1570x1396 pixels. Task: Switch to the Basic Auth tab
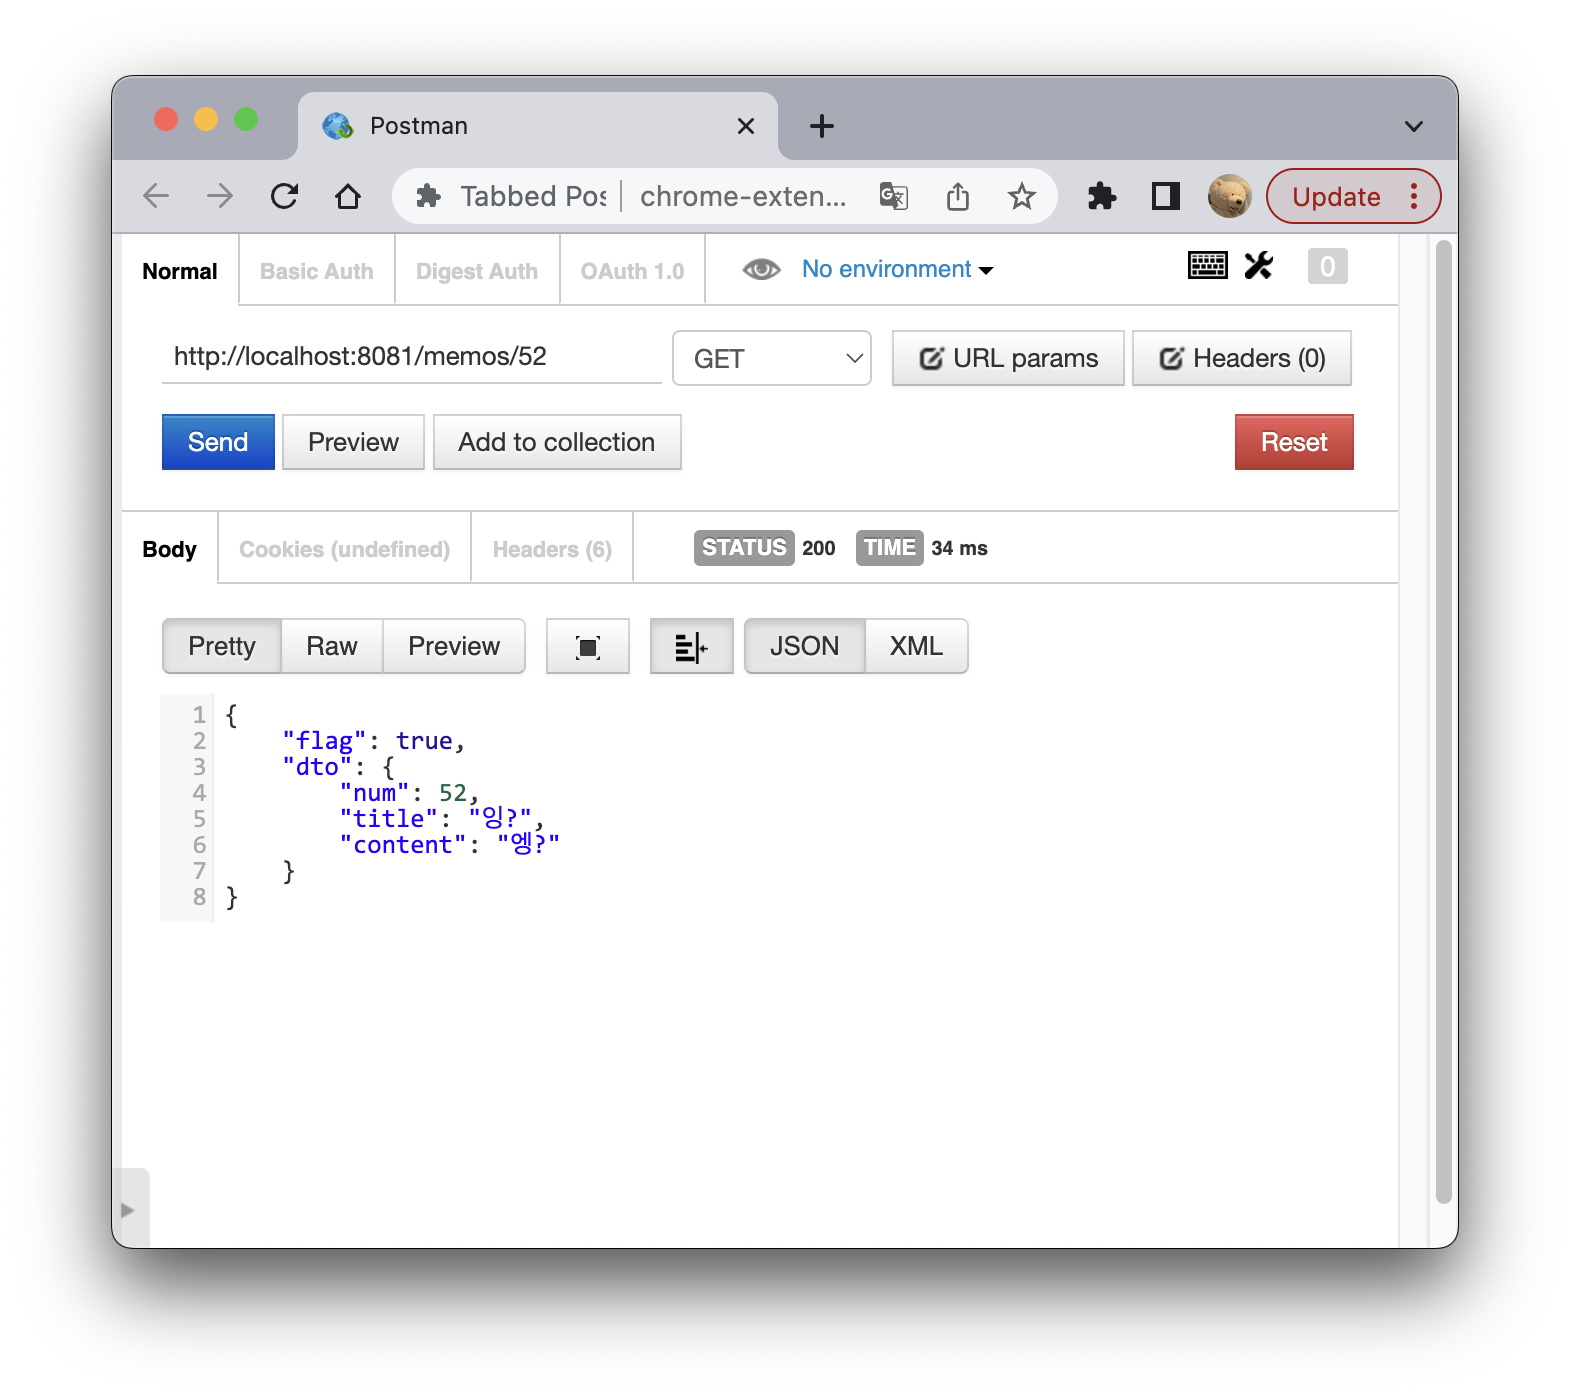317,271
